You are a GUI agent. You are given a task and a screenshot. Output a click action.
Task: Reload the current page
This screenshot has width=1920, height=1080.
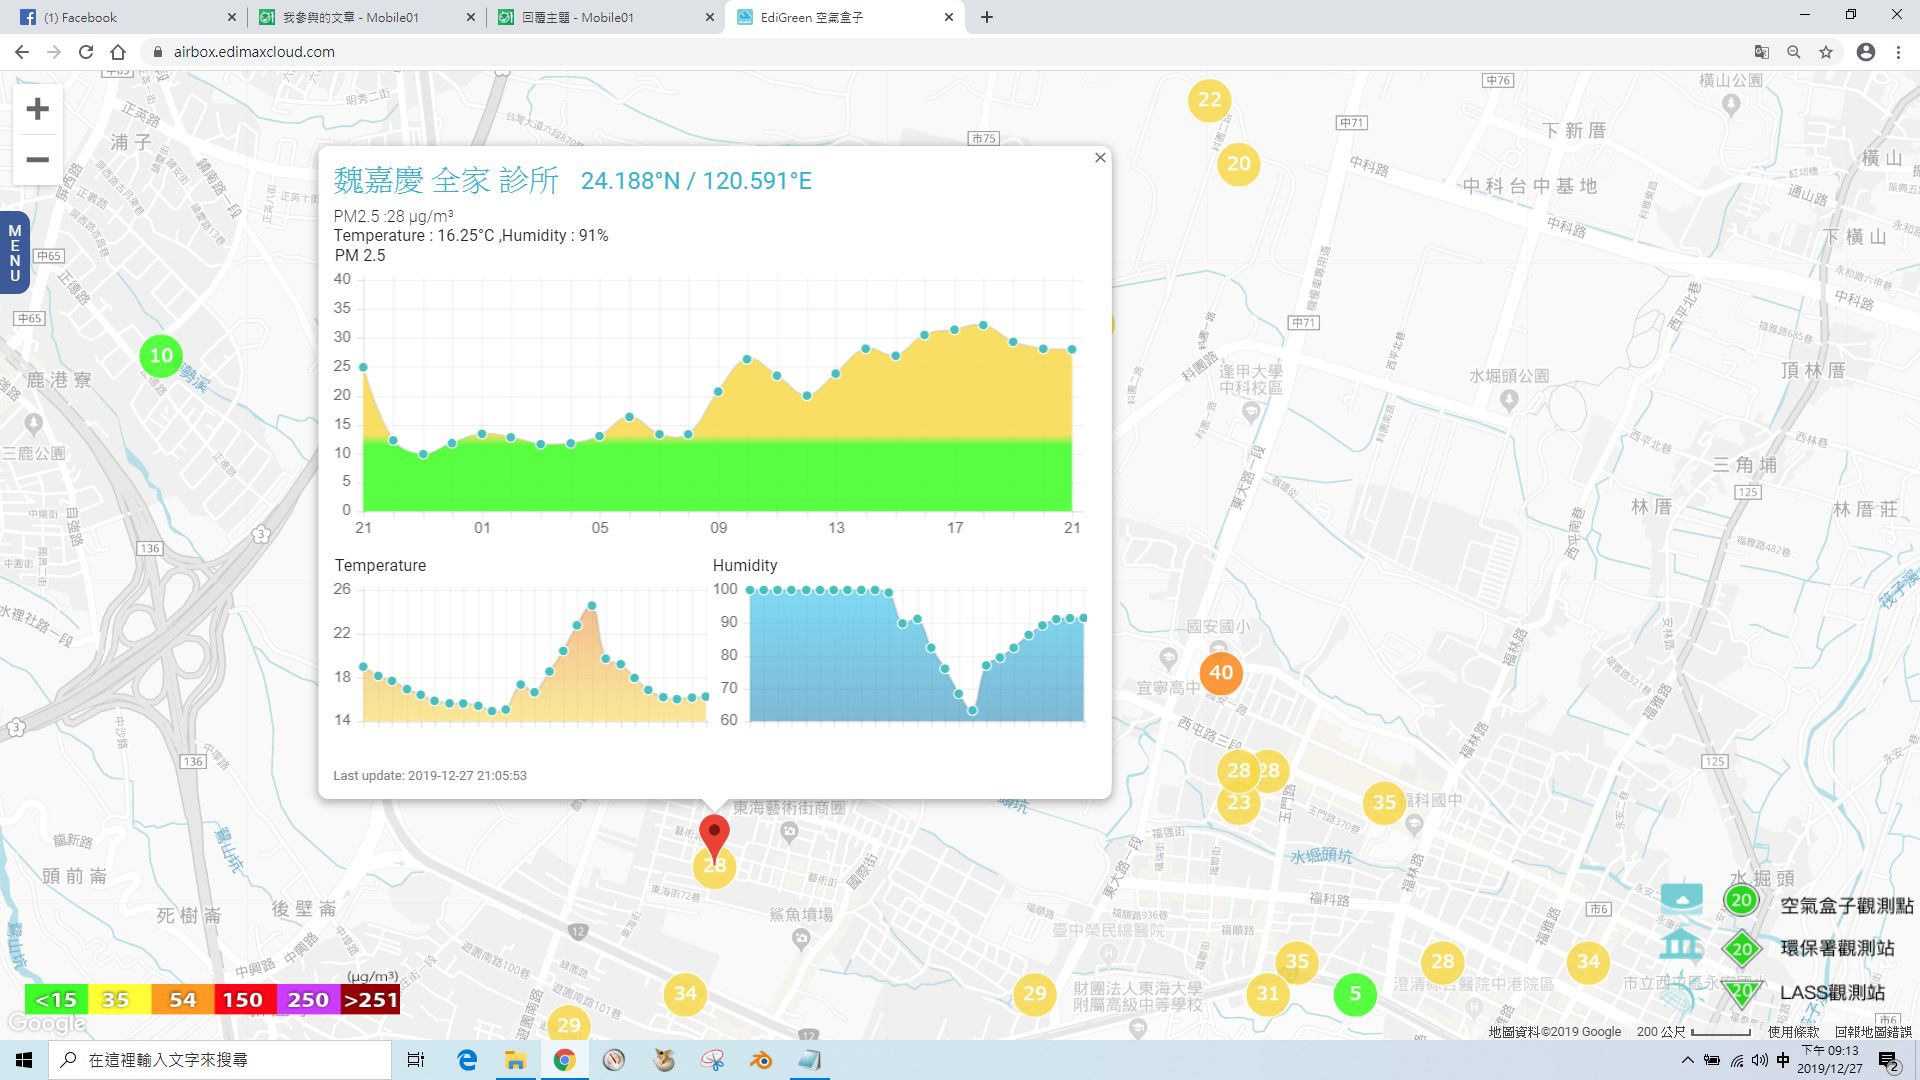click(x=86, y=52)
